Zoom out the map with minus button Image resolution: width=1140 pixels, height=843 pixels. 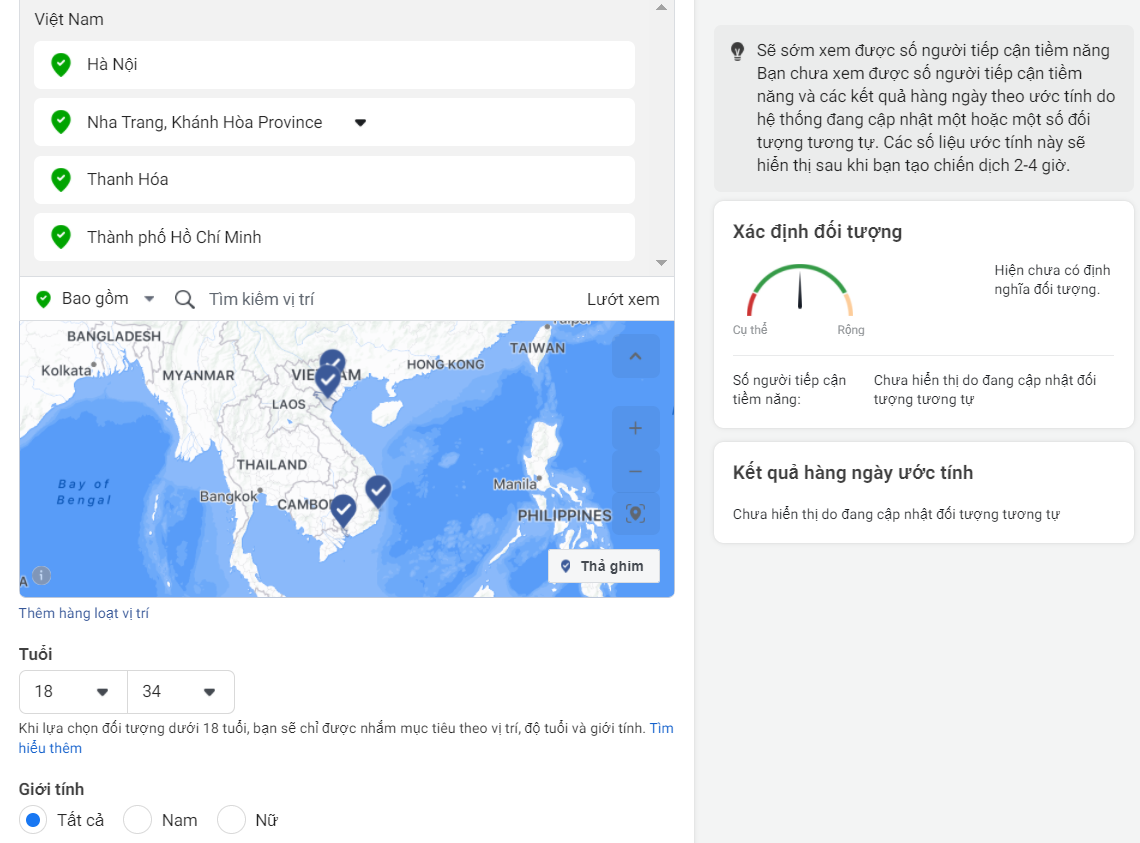(635, 471)
